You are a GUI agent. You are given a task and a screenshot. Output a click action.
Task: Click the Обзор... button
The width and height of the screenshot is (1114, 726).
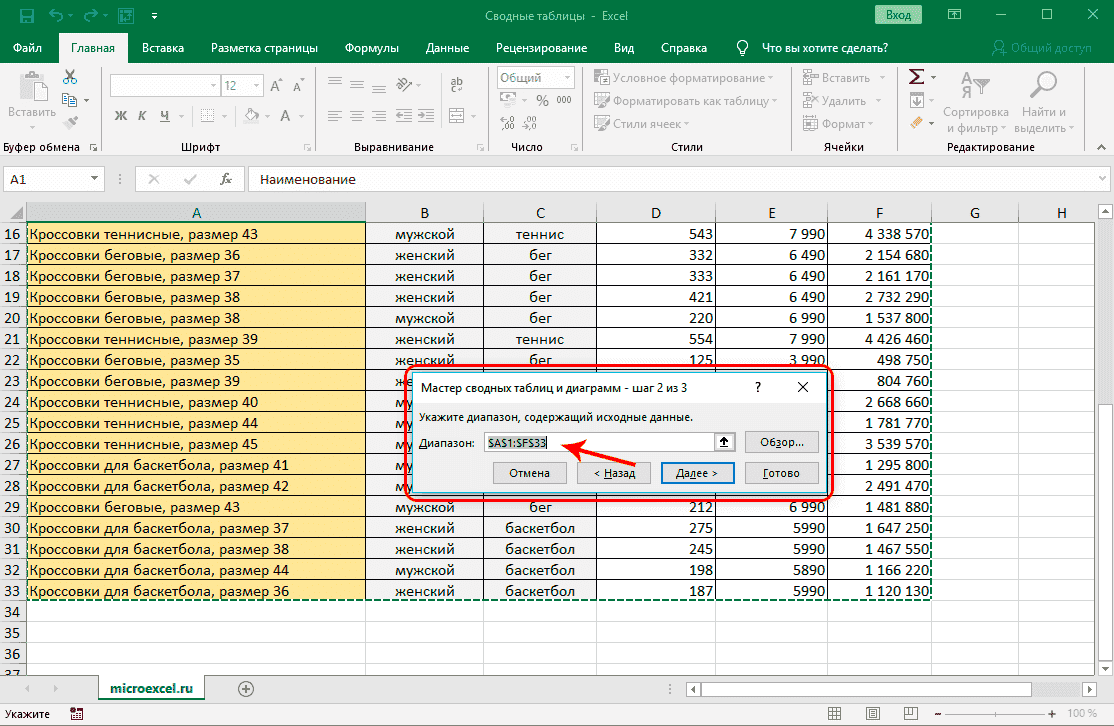(781, 442)
